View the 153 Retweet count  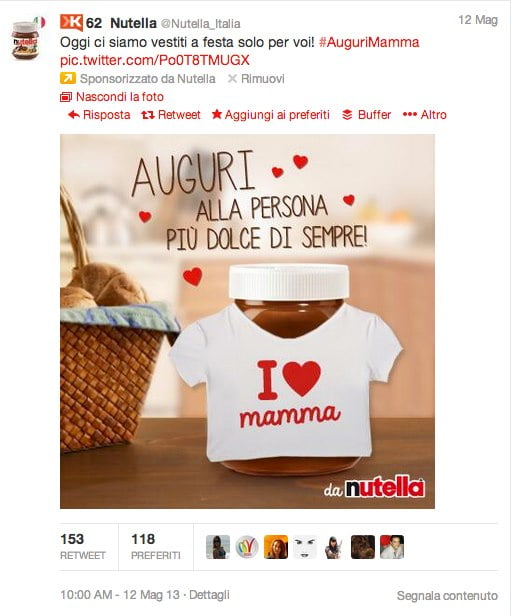point(83,546)
